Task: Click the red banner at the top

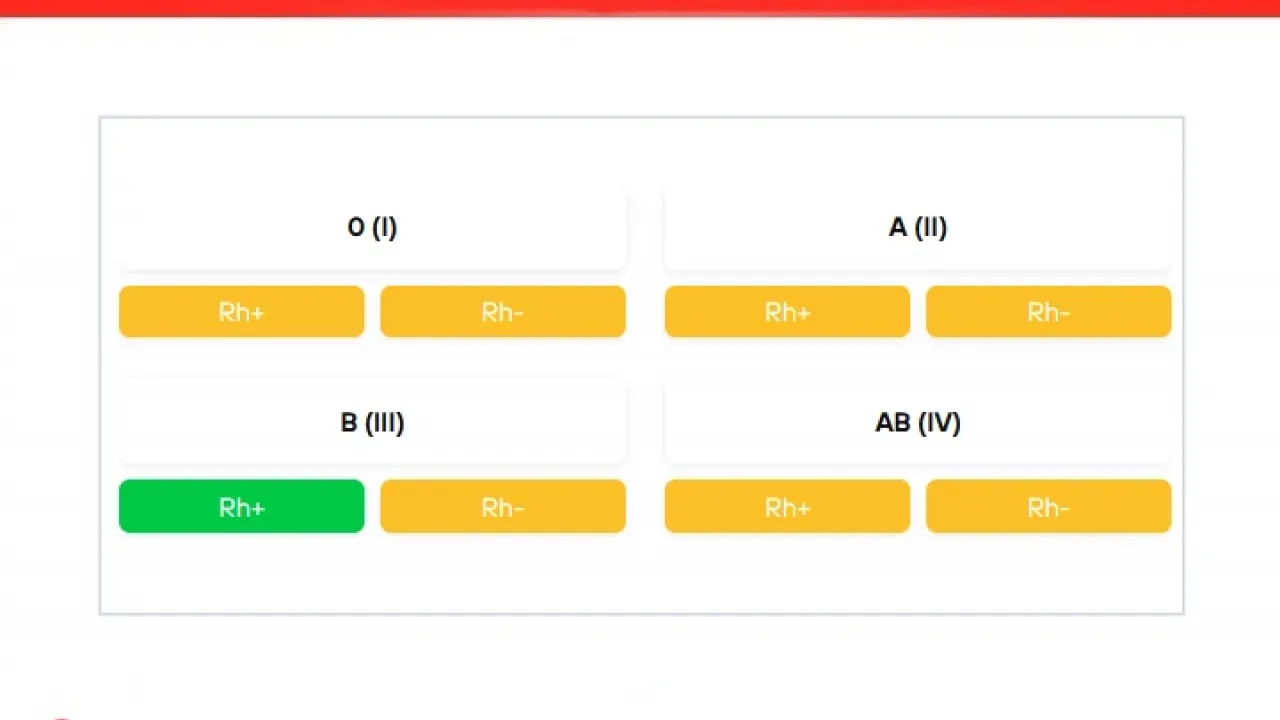Action: (x=640, y=7)
